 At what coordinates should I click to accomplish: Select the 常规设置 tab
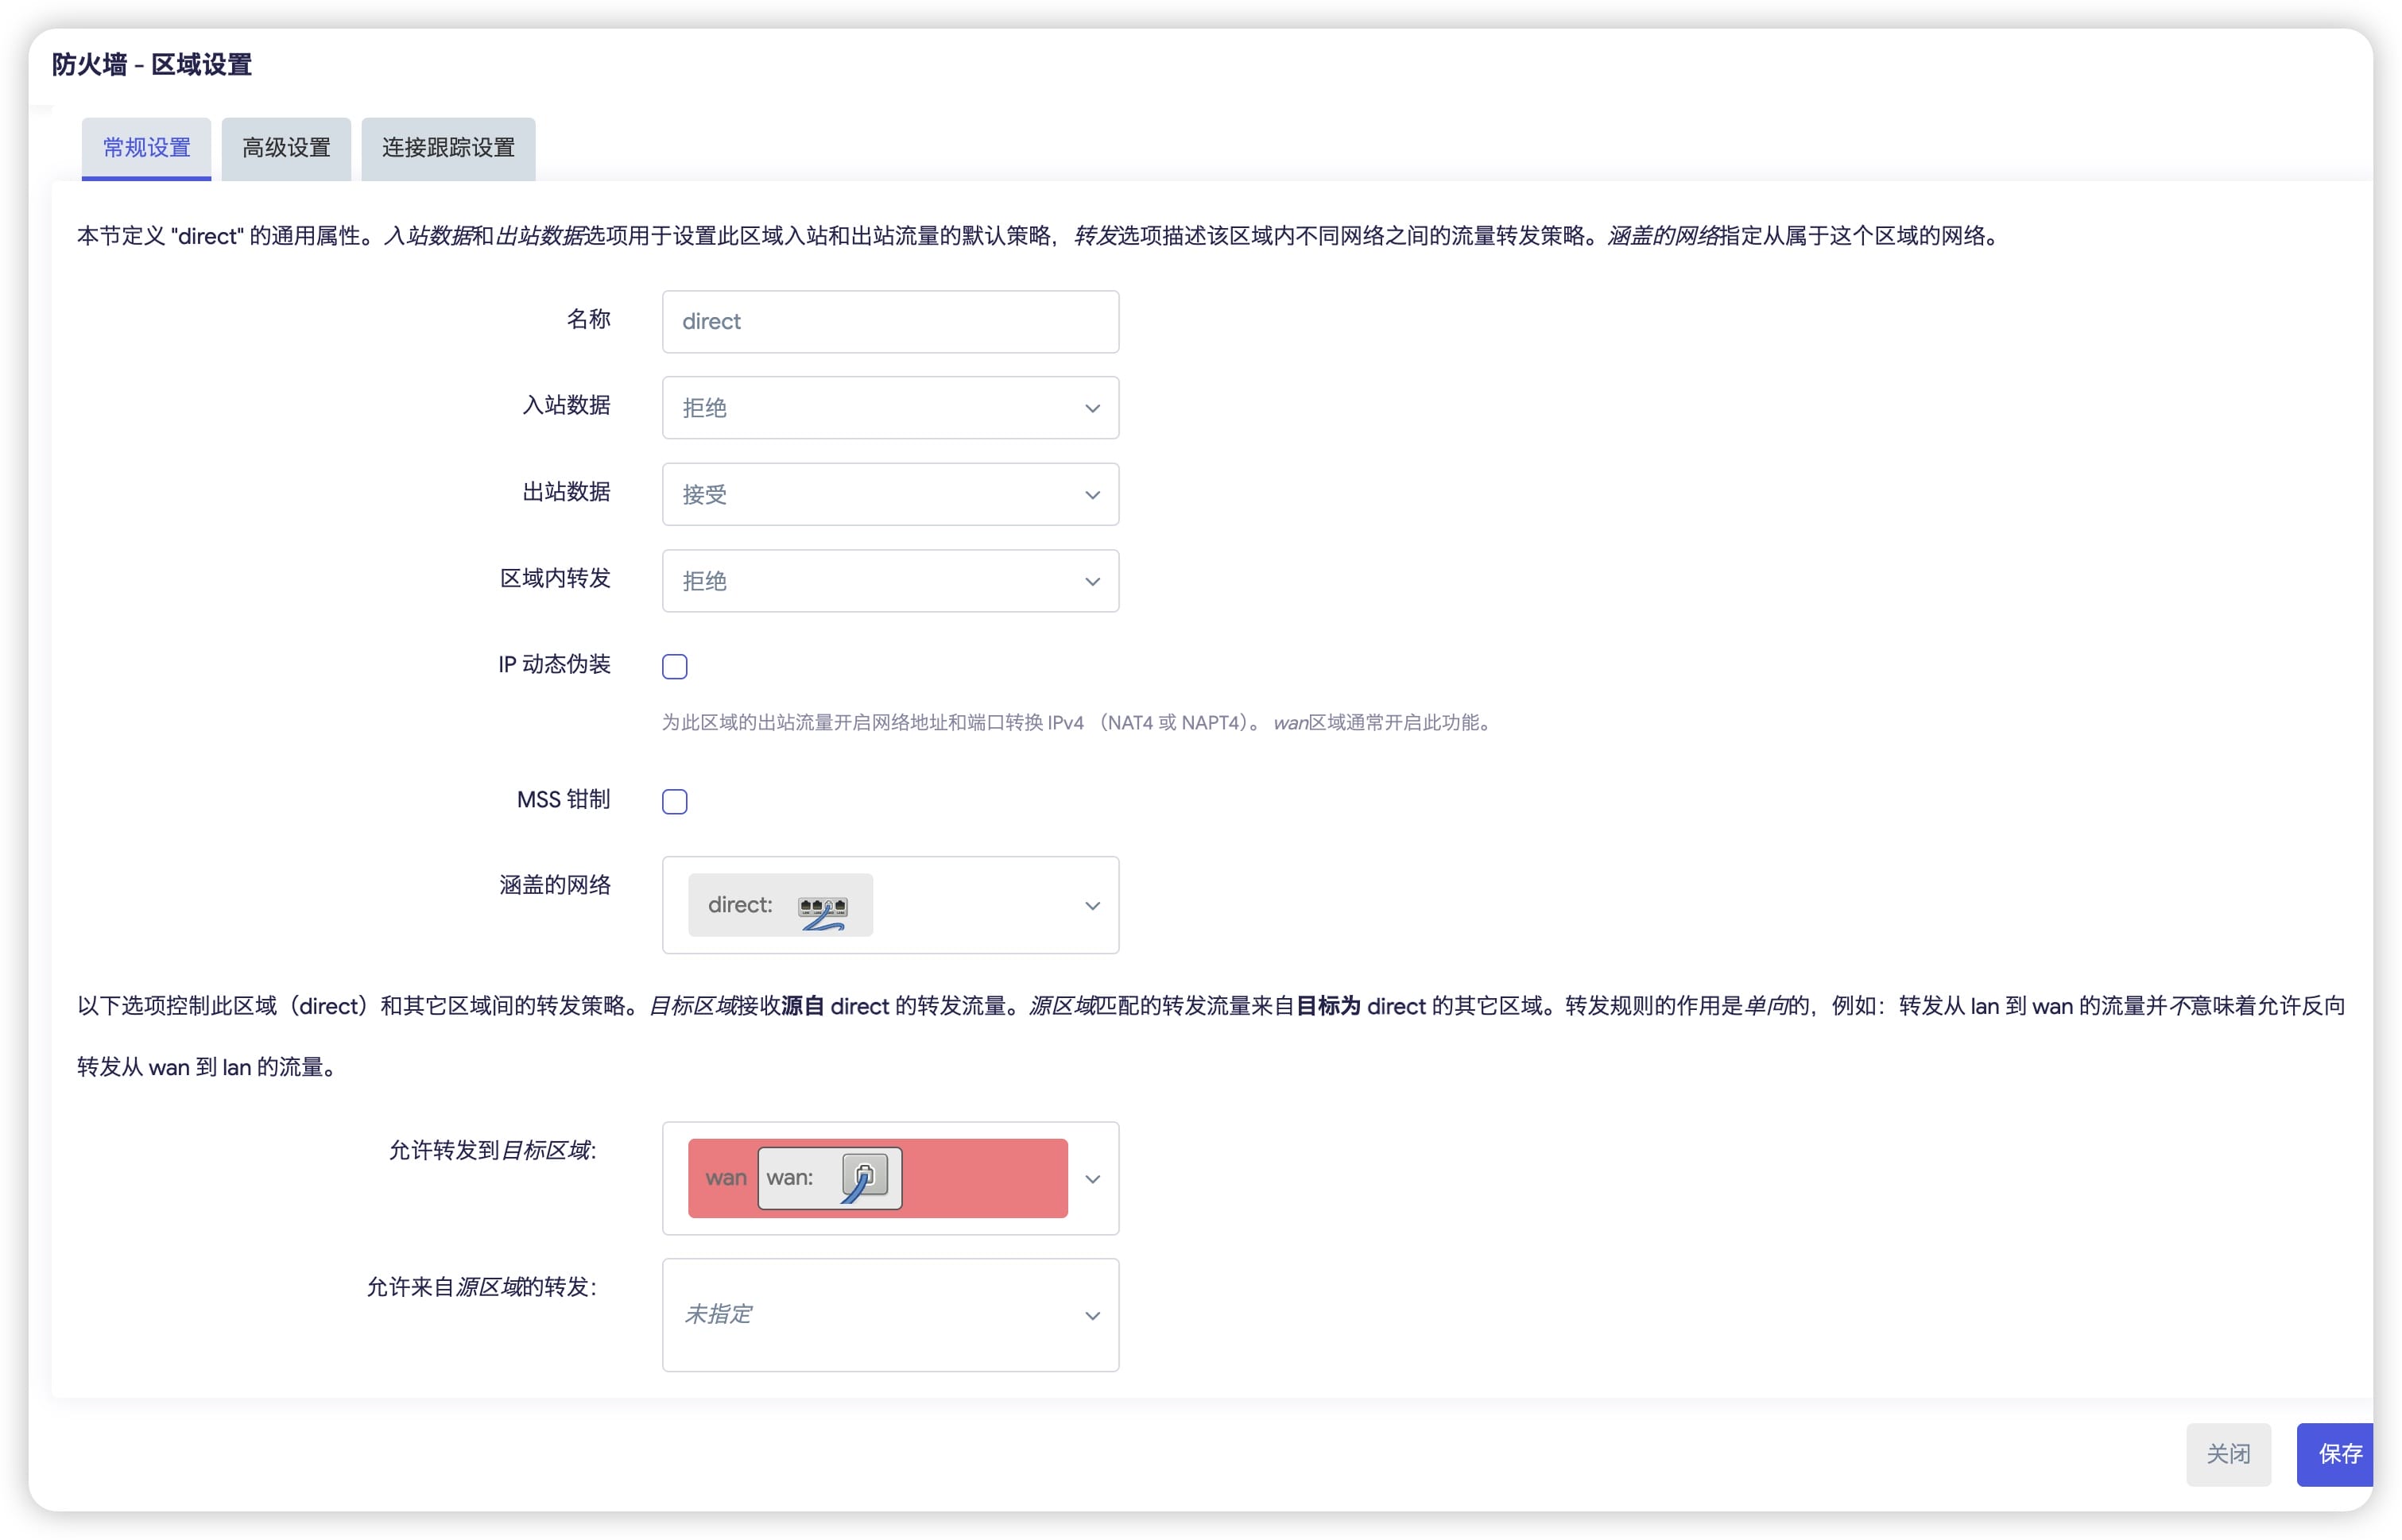[145, 147]
